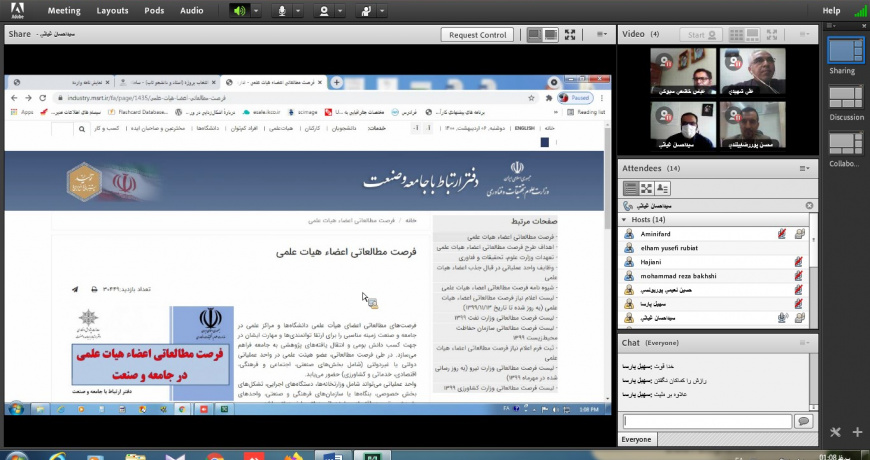Switch Share pod to scaled view

[534, 34]
